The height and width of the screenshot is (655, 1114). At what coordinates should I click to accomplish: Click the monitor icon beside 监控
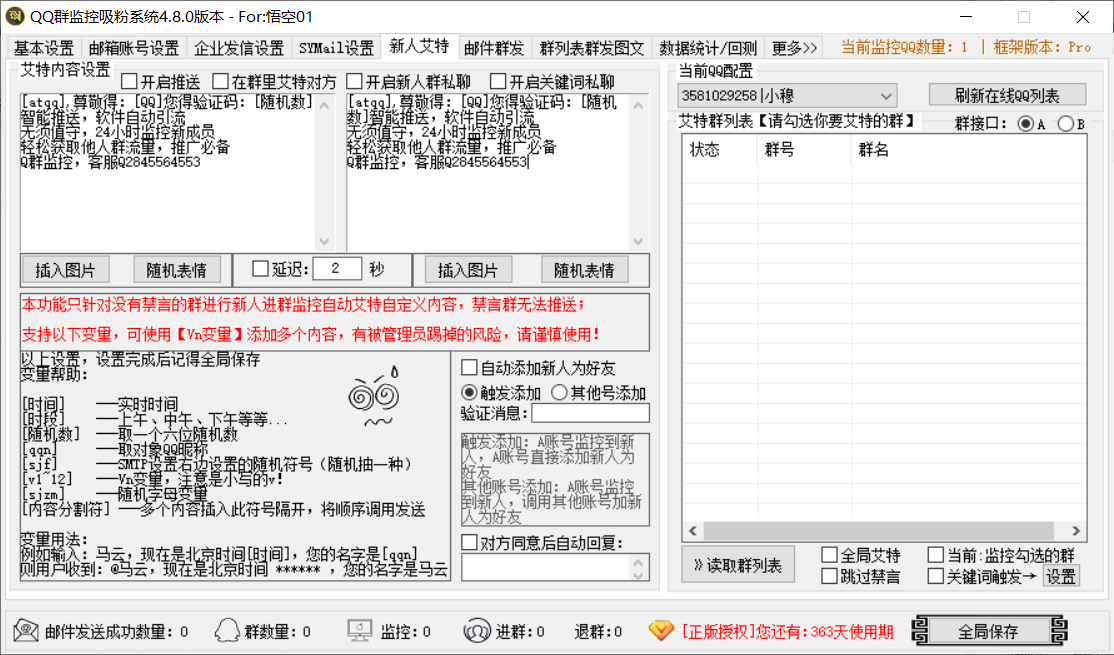click(359, 630)
